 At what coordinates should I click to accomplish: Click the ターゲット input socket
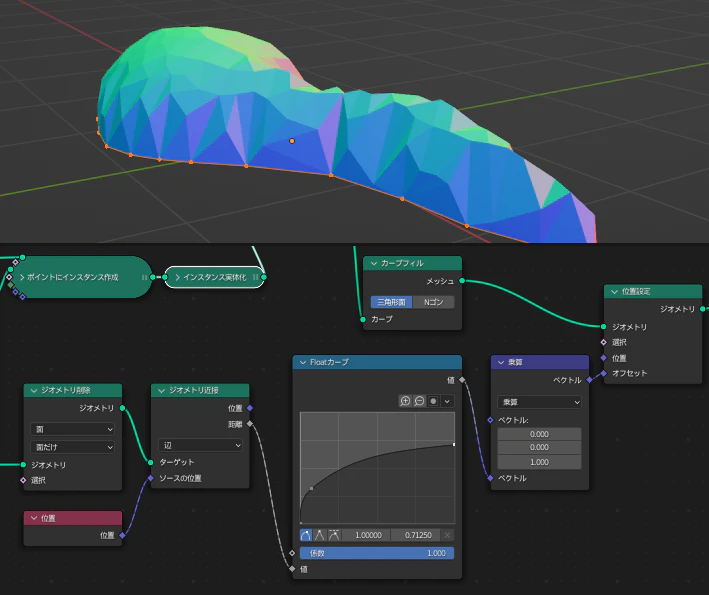[x=151, y=462]
